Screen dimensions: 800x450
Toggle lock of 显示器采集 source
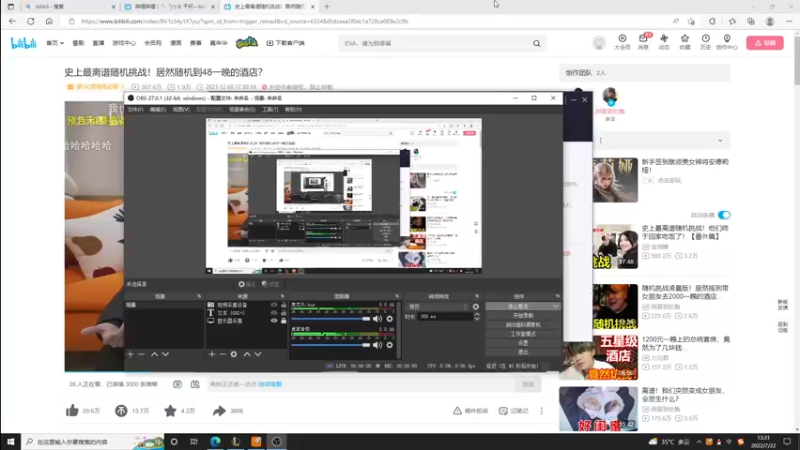point(284,320)
